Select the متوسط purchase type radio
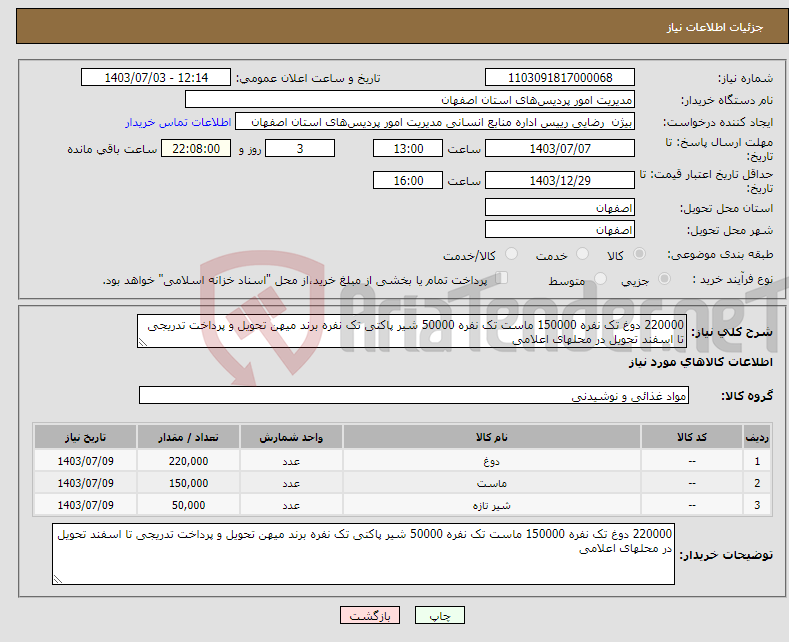 pos(600,279)
